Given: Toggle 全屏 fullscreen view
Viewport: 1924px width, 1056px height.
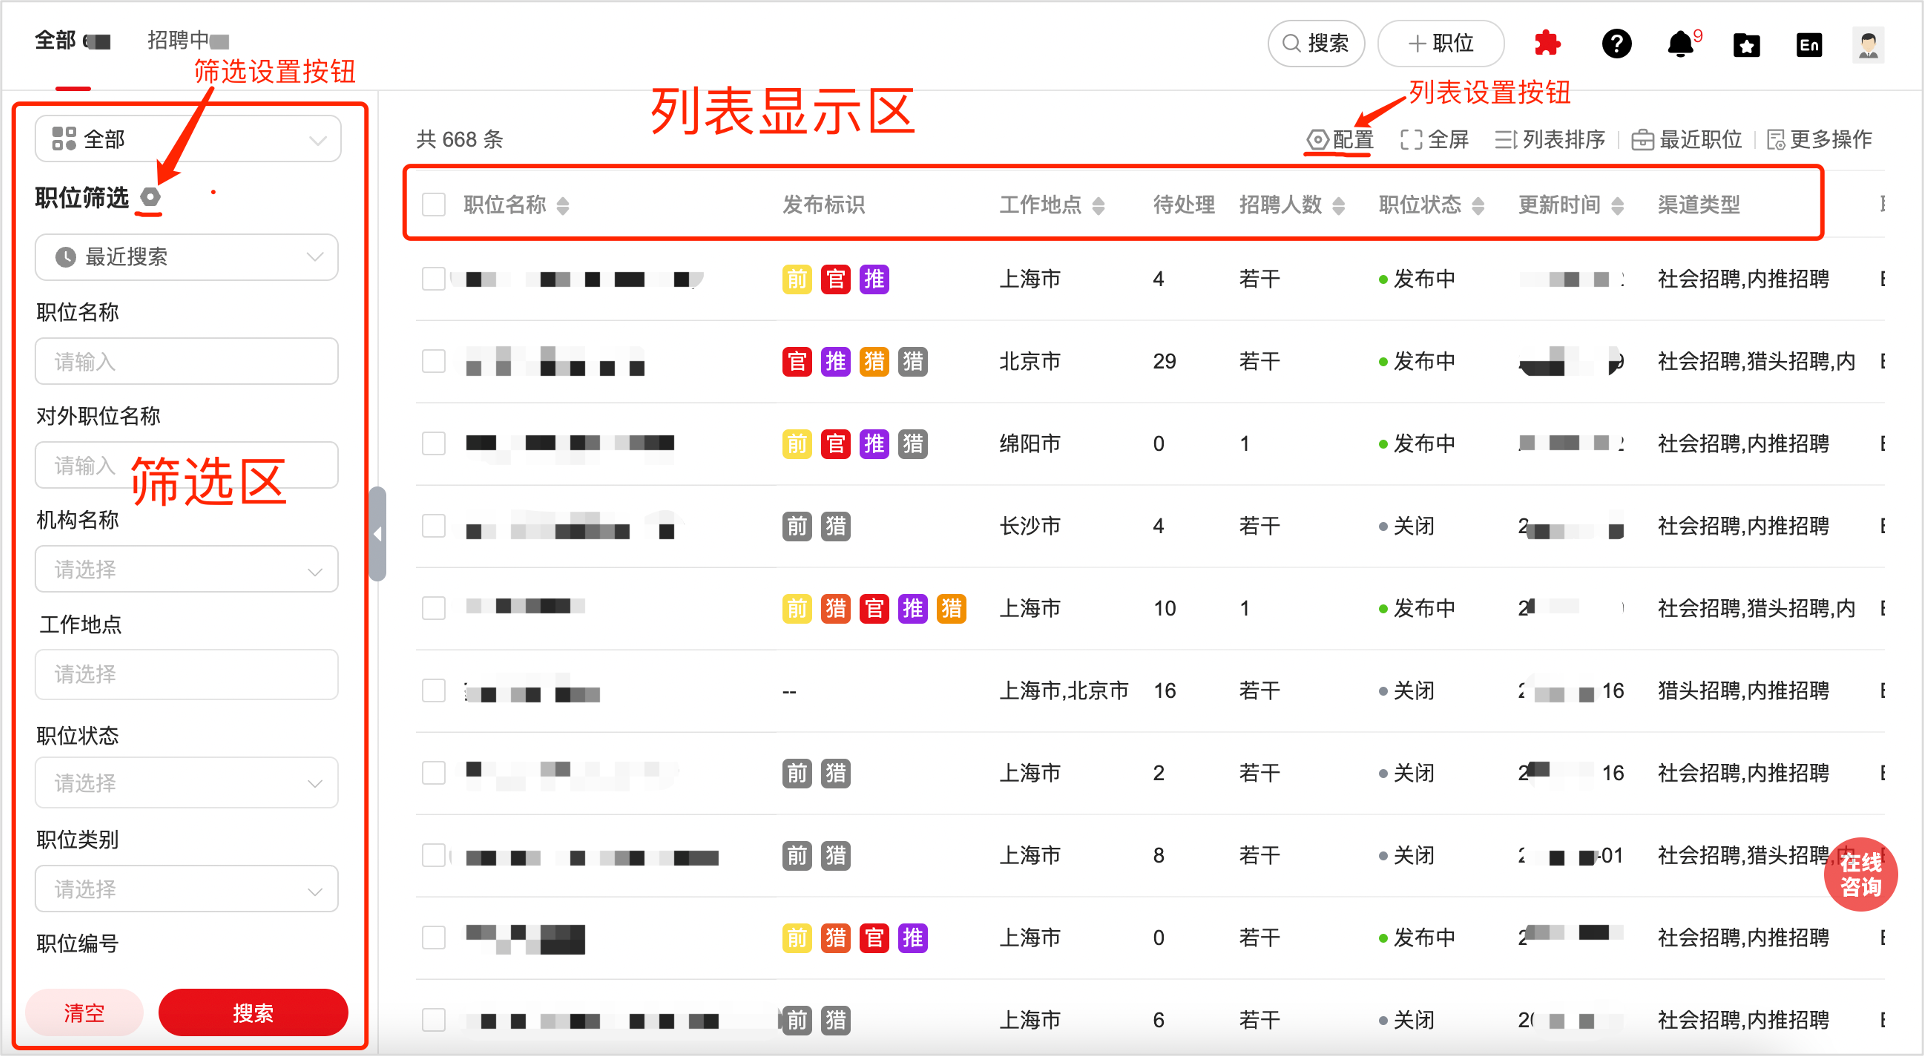Looking at the screenshot, I should pyautogui.click(x=1435, y=140).
